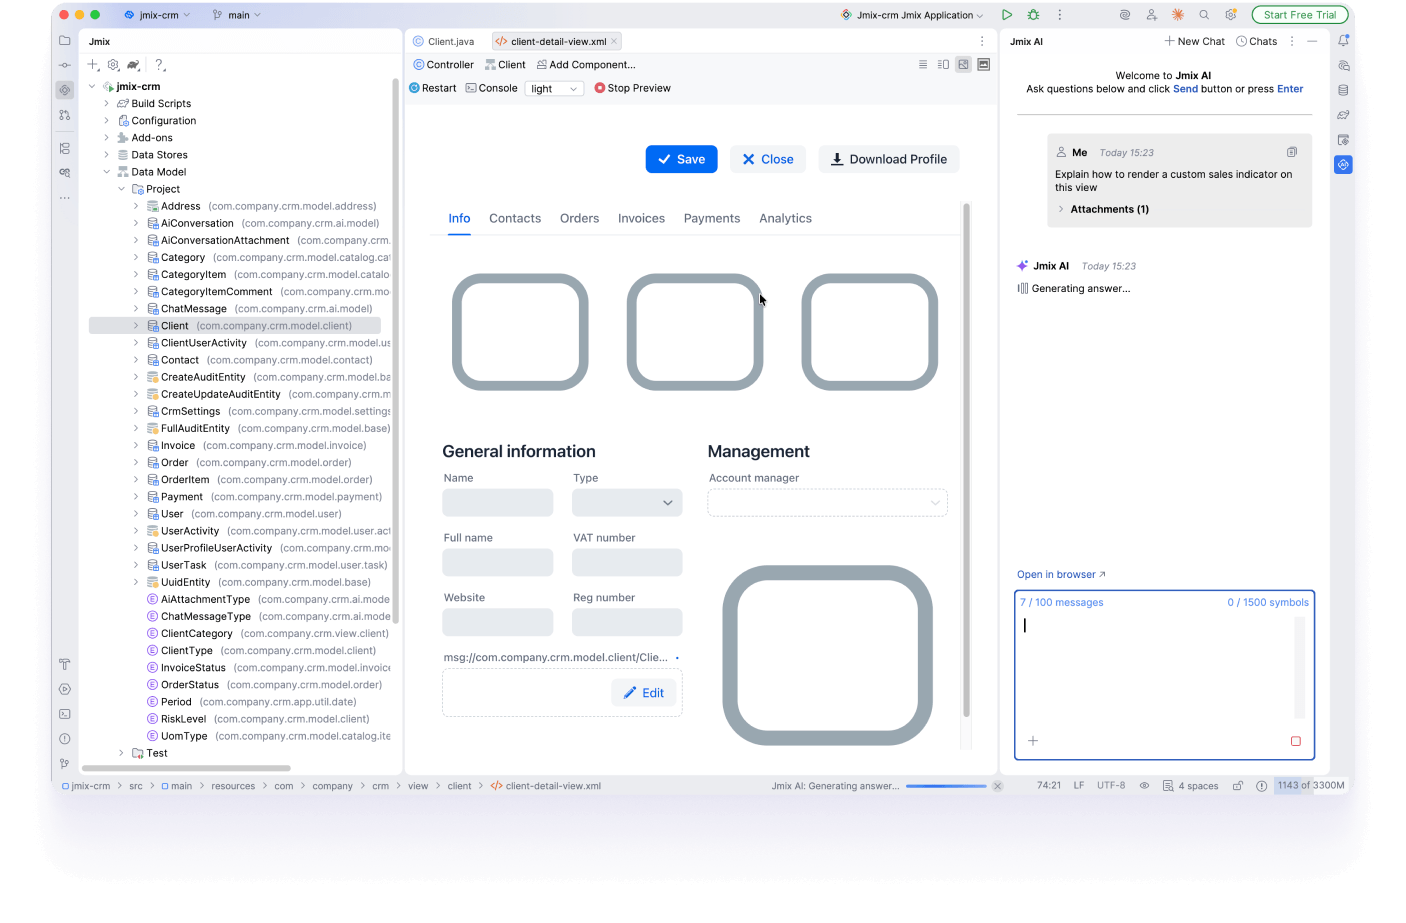This screenshot has height=923, width=1406.
Task: Open the jmix-crm project dropdown
Action: 157,15
